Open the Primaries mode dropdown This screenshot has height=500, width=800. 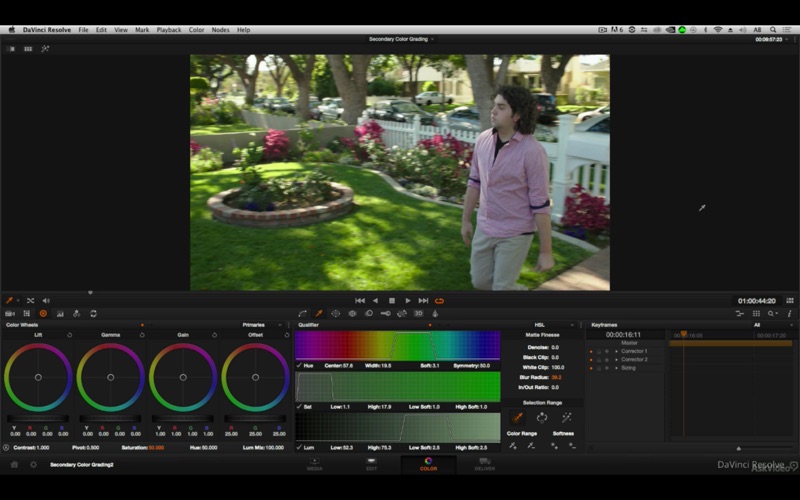[262, 325]
